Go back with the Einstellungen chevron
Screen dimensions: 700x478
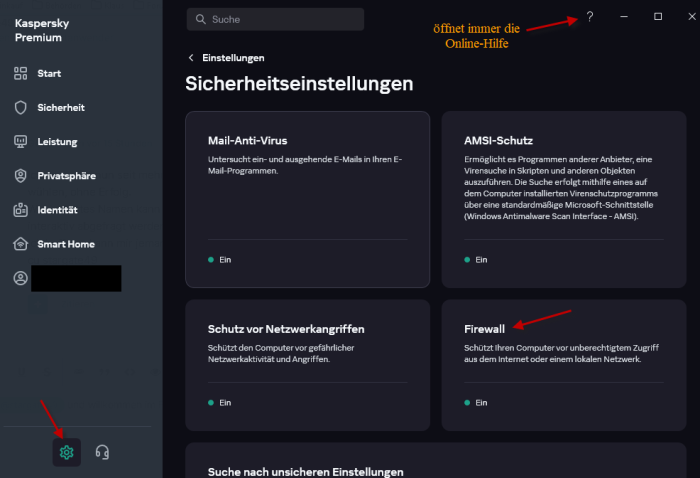(x=191, y=58)
